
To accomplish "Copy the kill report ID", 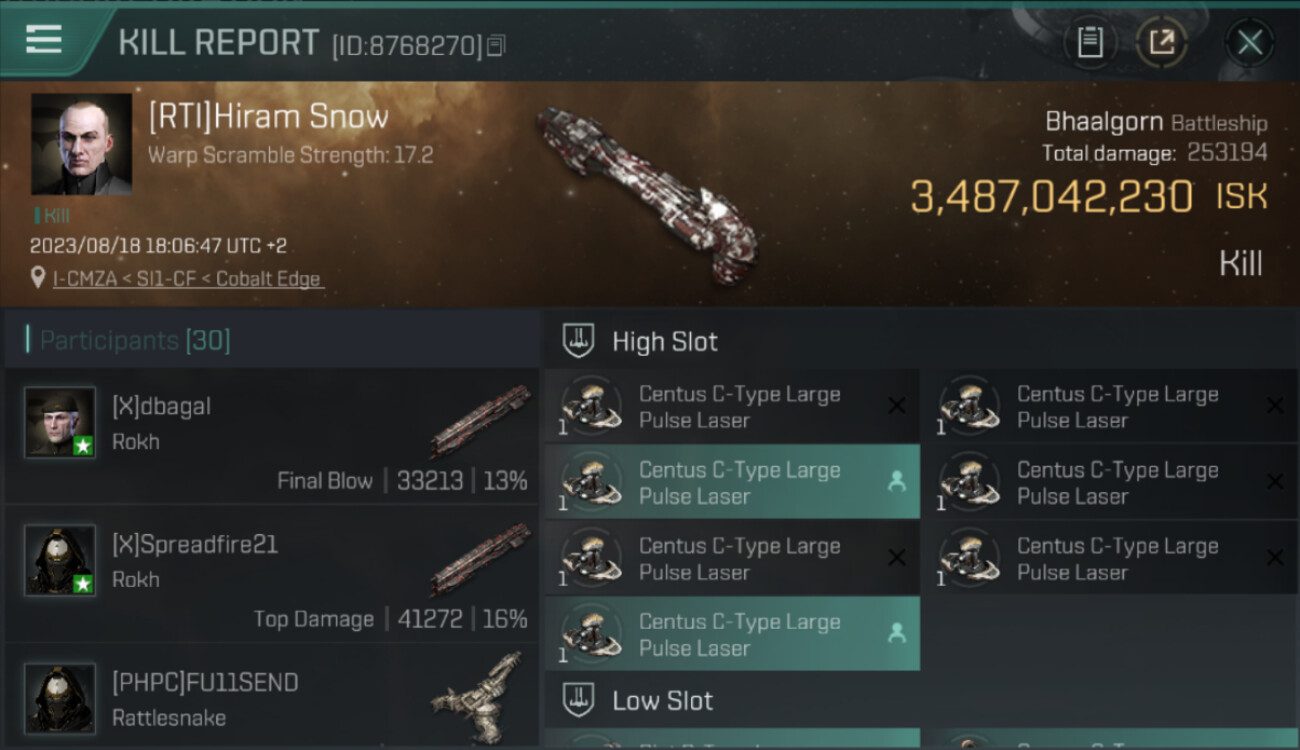I will pos(497,45).
